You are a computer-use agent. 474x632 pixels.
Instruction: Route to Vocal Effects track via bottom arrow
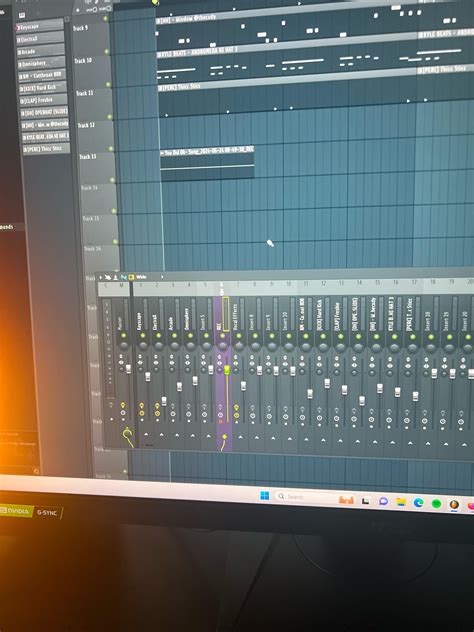pyautogui.click(x=241, y=437)
